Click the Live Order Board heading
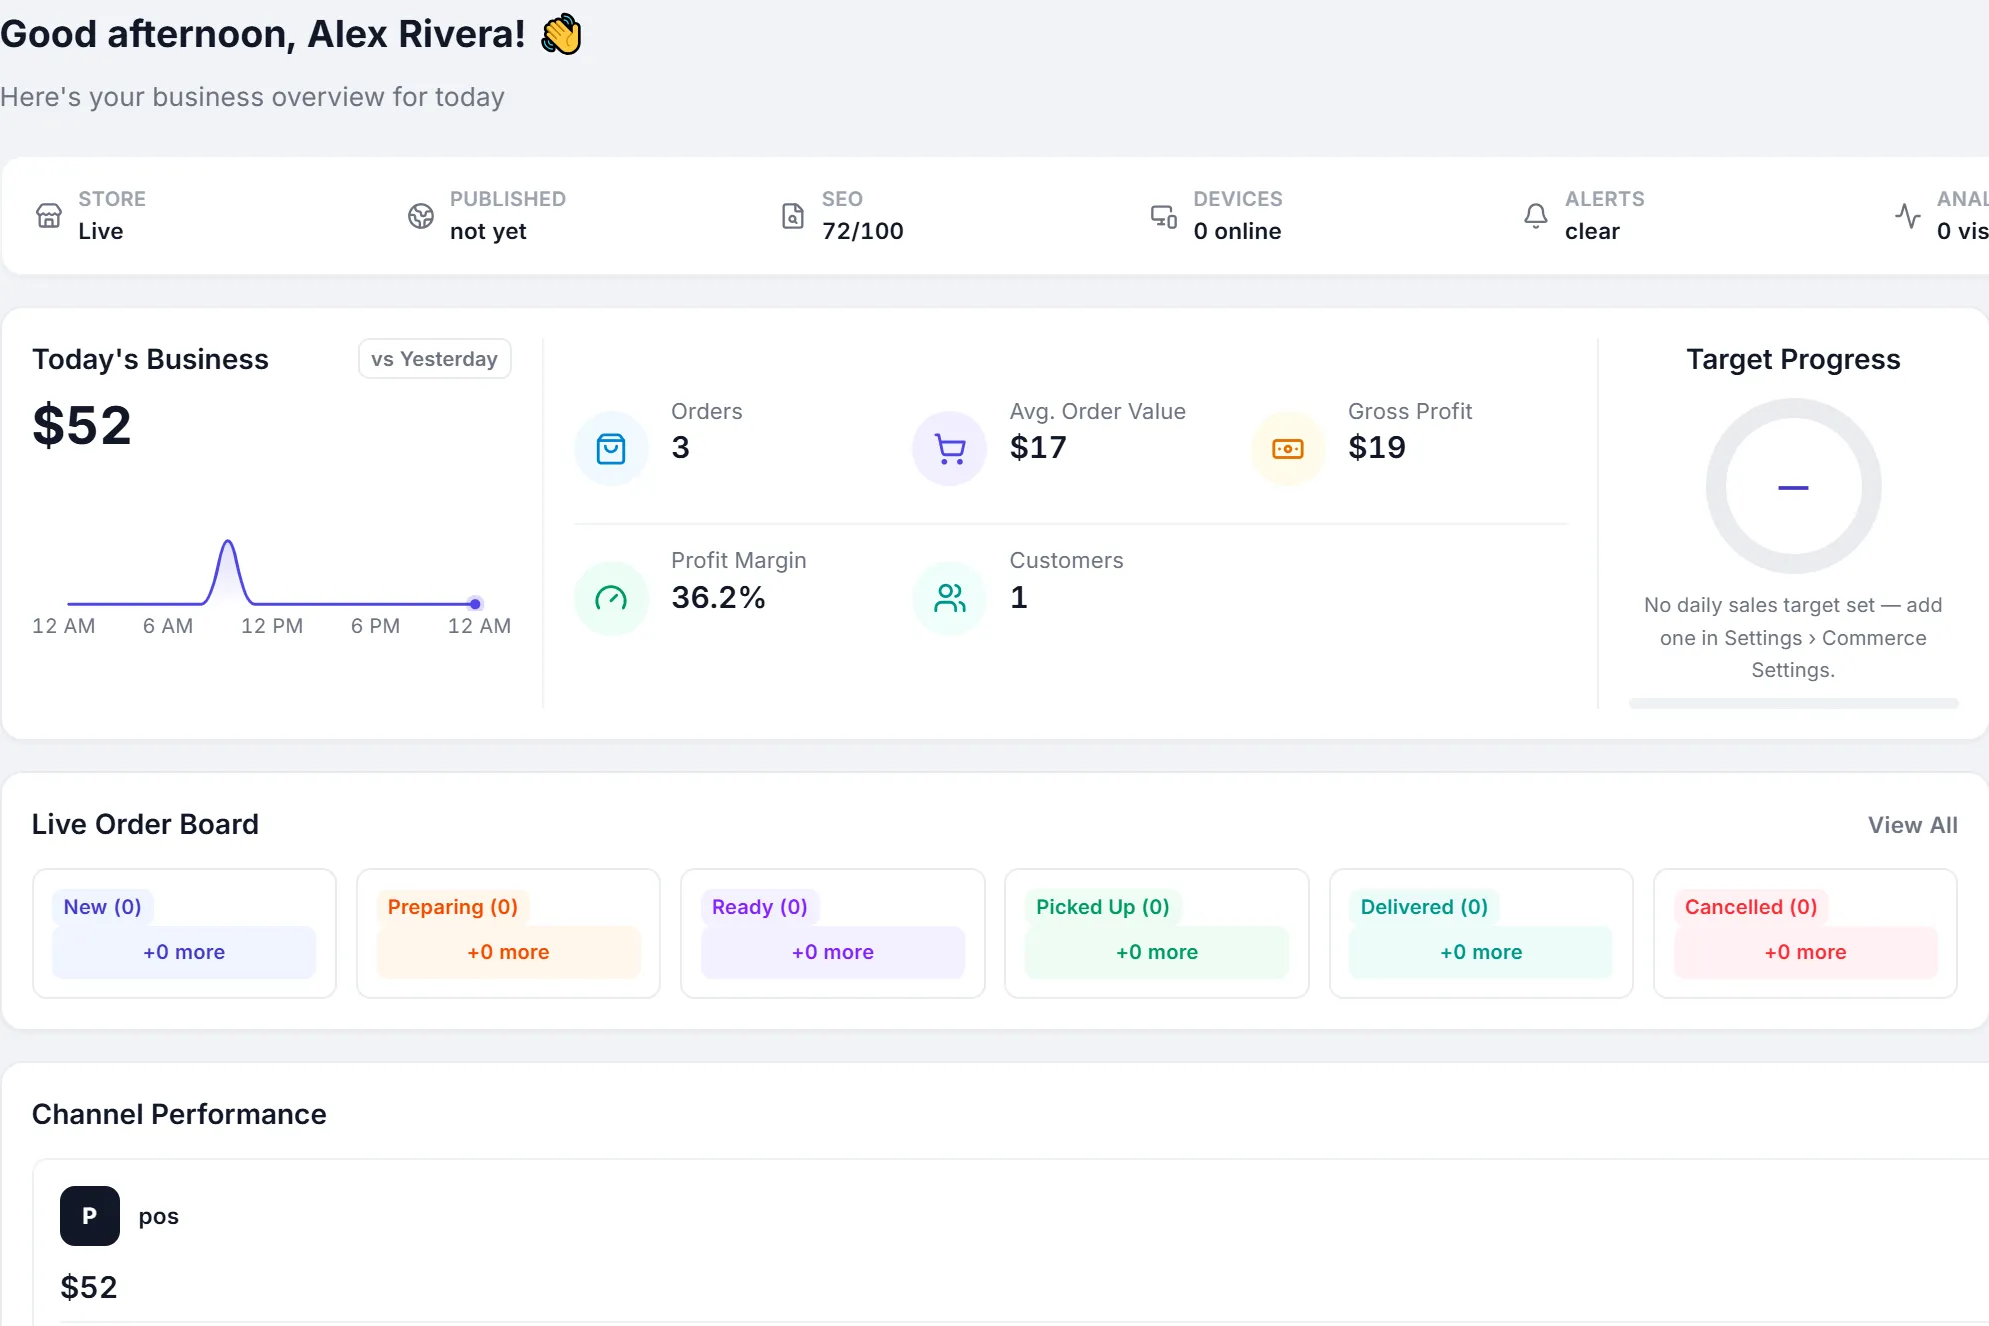1989x1326 pixels. [145, 824]
